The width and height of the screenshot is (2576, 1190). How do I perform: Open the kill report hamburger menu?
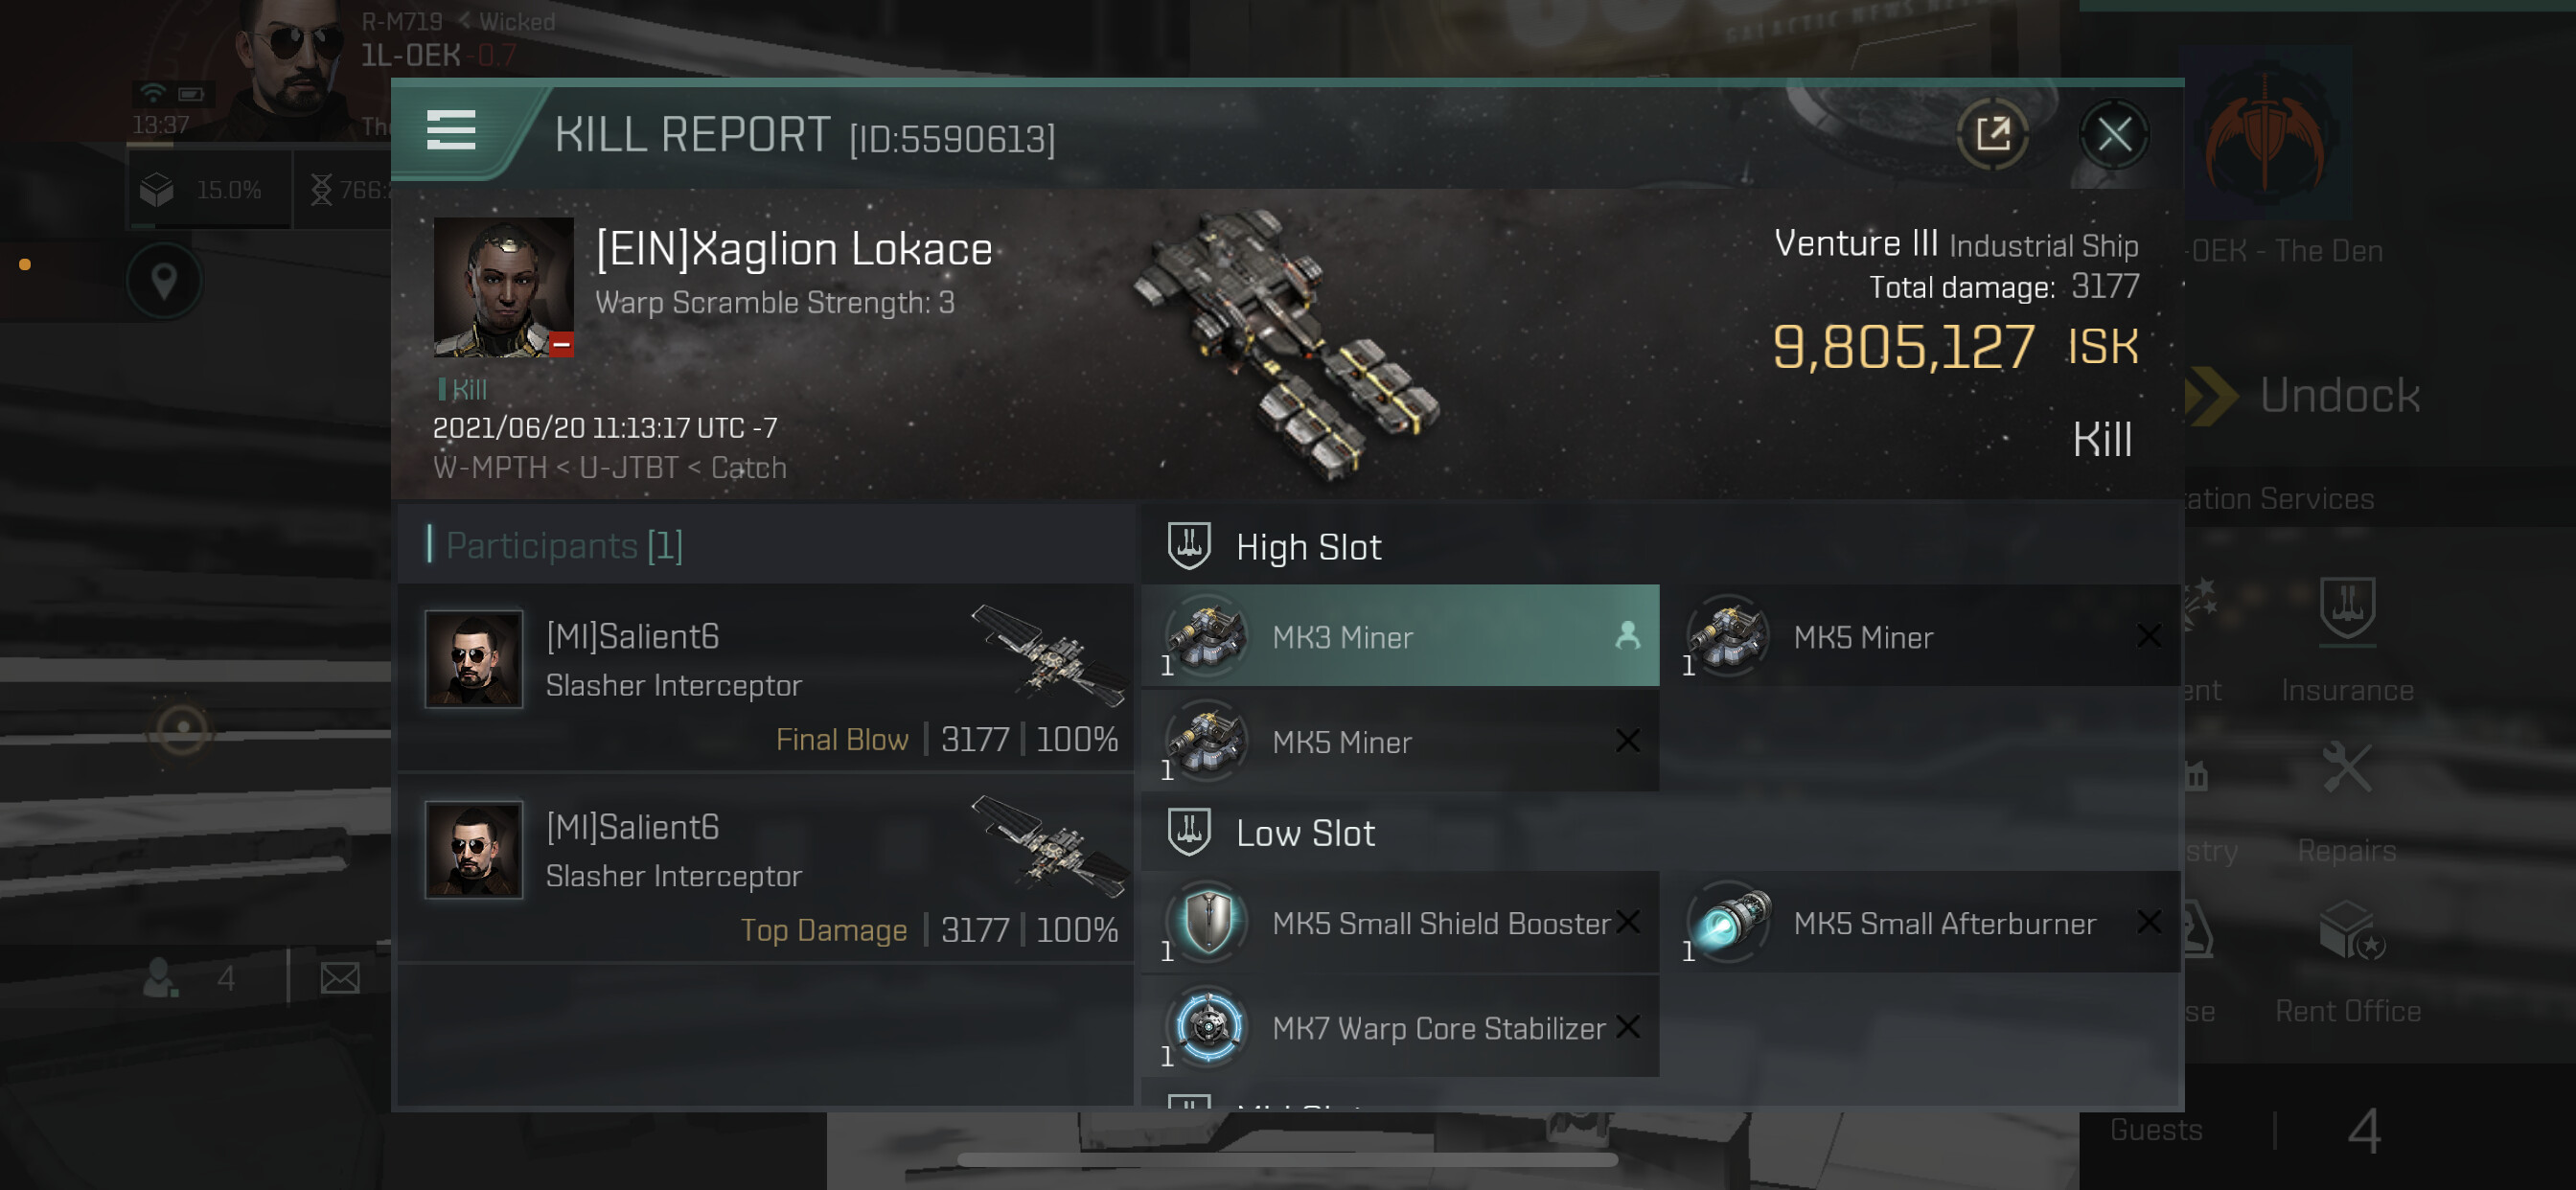point(451,131)
